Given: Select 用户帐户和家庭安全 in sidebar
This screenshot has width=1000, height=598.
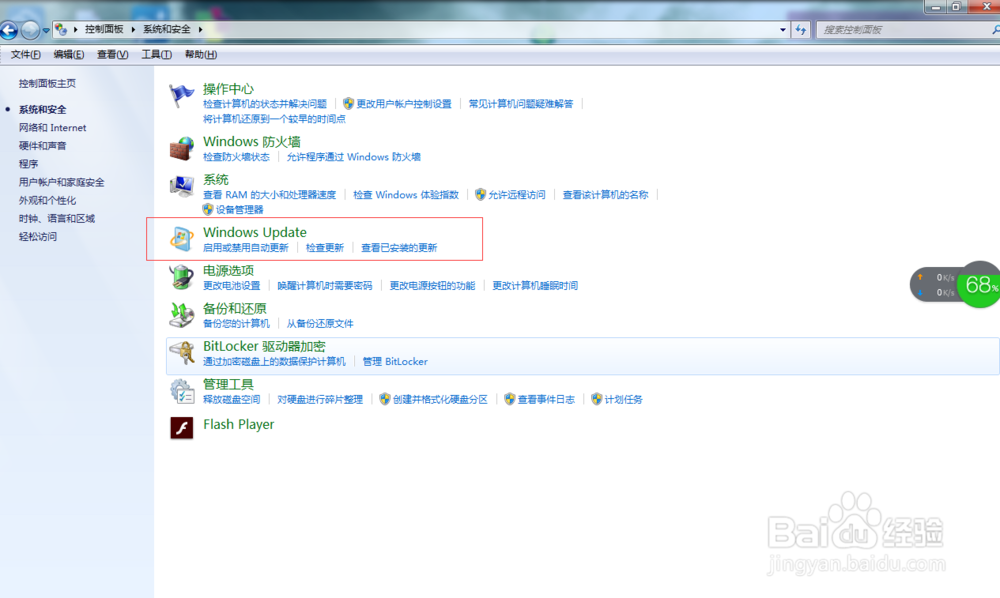Looking at the screenshot, I should pos(61,182).
